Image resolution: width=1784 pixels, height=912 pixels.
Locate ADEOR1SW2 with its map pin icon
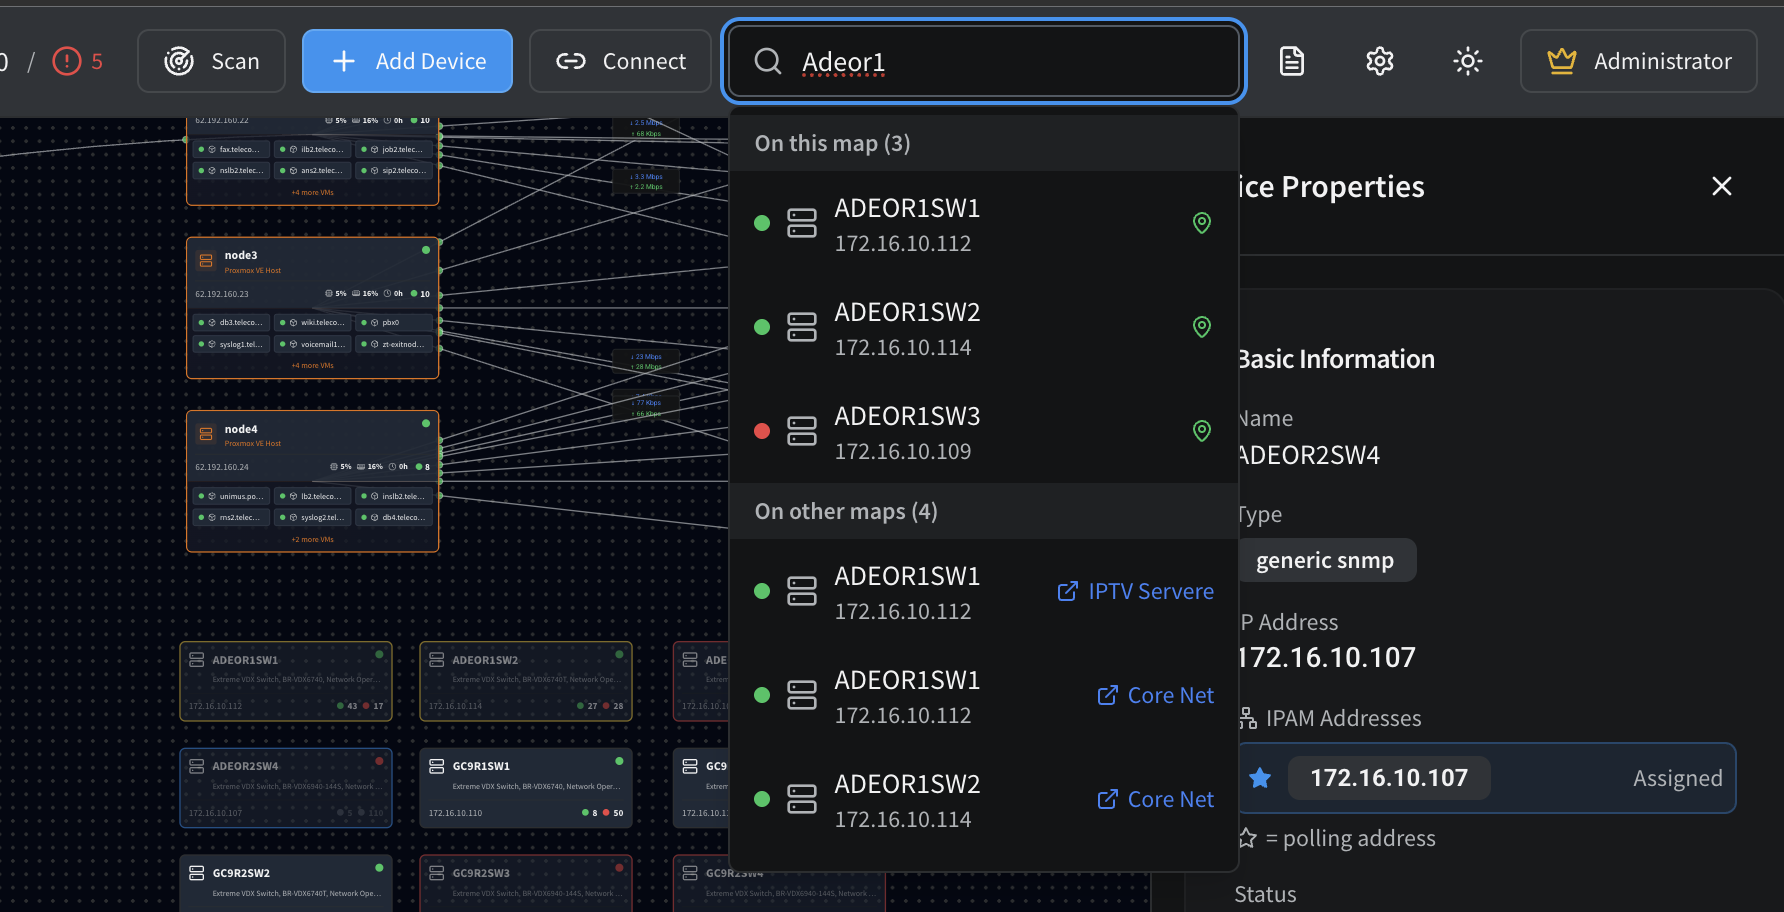pyautogui.click(x=1202, y=327)
